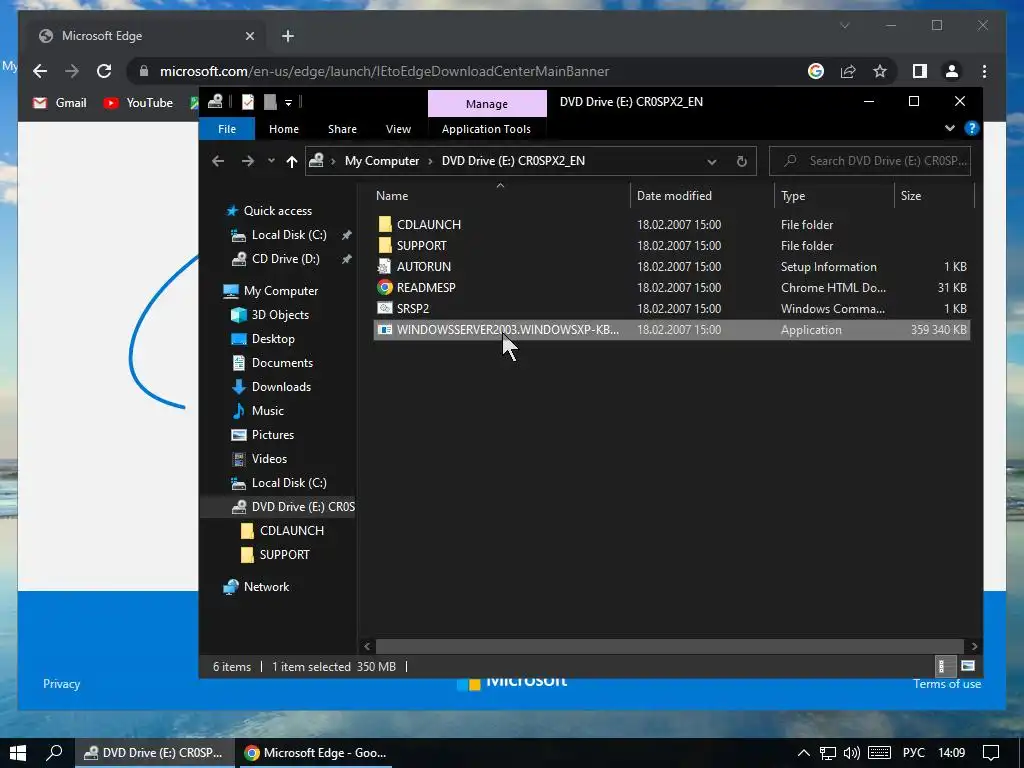1024x768 pixels.
Task: Open address bar history dropdown
Action: point(712,161)
